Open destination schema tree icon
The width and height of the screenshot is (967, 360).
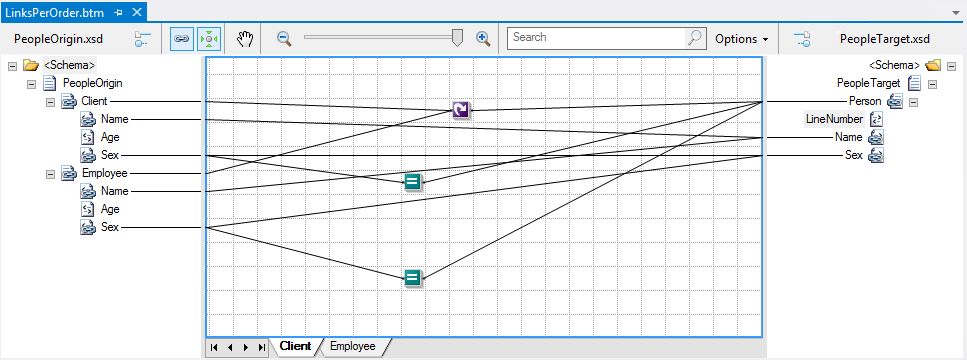coord(802,39)
